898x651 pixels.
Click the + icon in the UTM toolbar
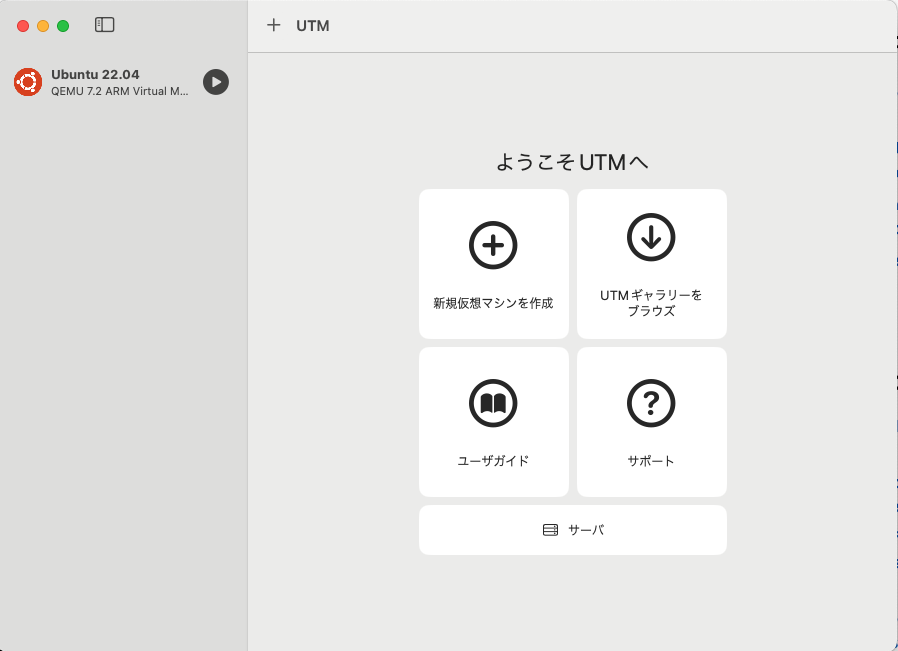pyautogui.click(x=274, y=25)
